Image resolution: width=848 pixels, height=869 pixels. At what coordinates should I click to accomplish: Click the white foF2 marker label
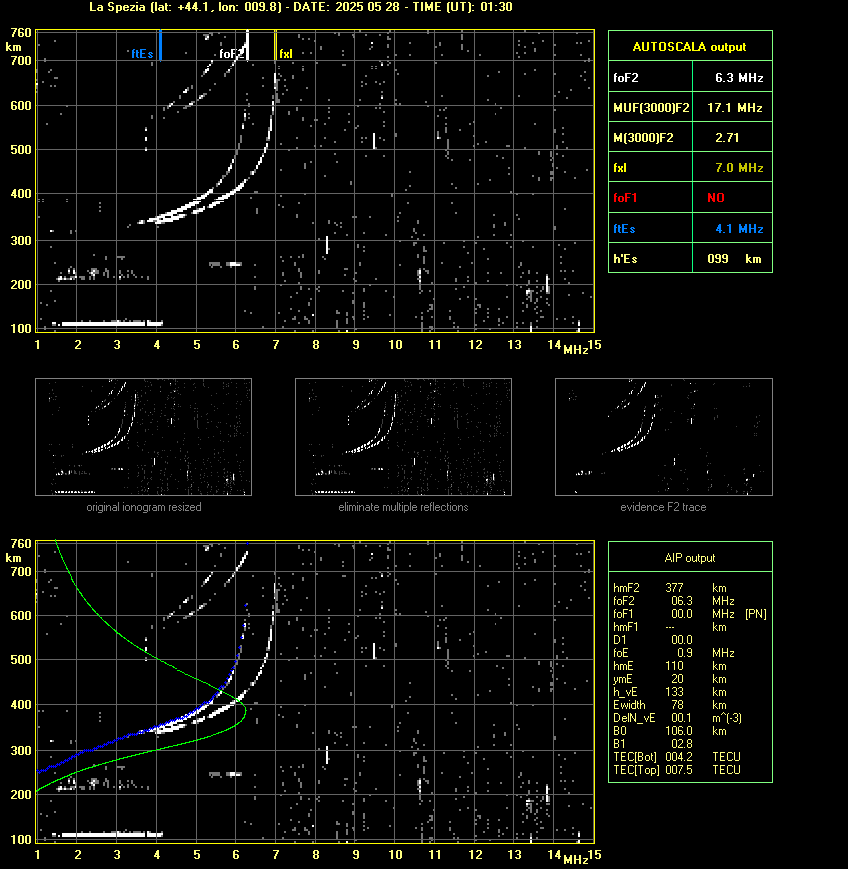[231, 54]
